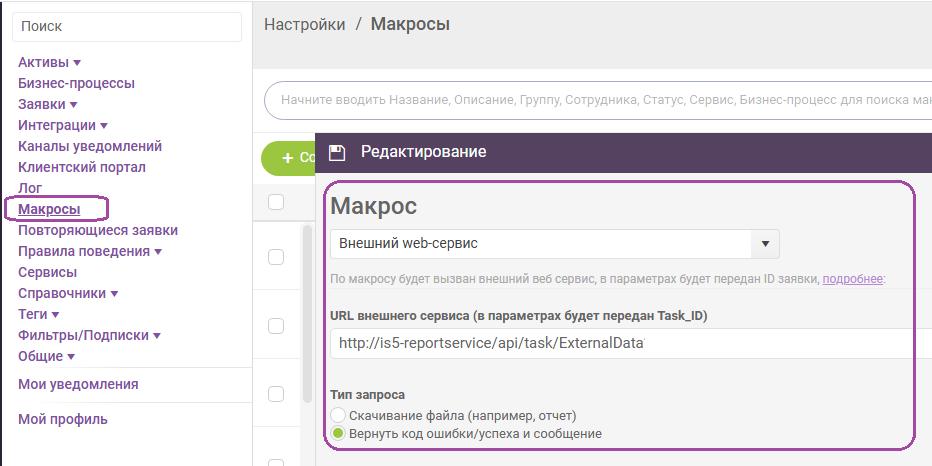Select 'Скачивание файла' radio option
This screenshot has height=466, width=932.
pyautogui.click(x=338, y=415)
